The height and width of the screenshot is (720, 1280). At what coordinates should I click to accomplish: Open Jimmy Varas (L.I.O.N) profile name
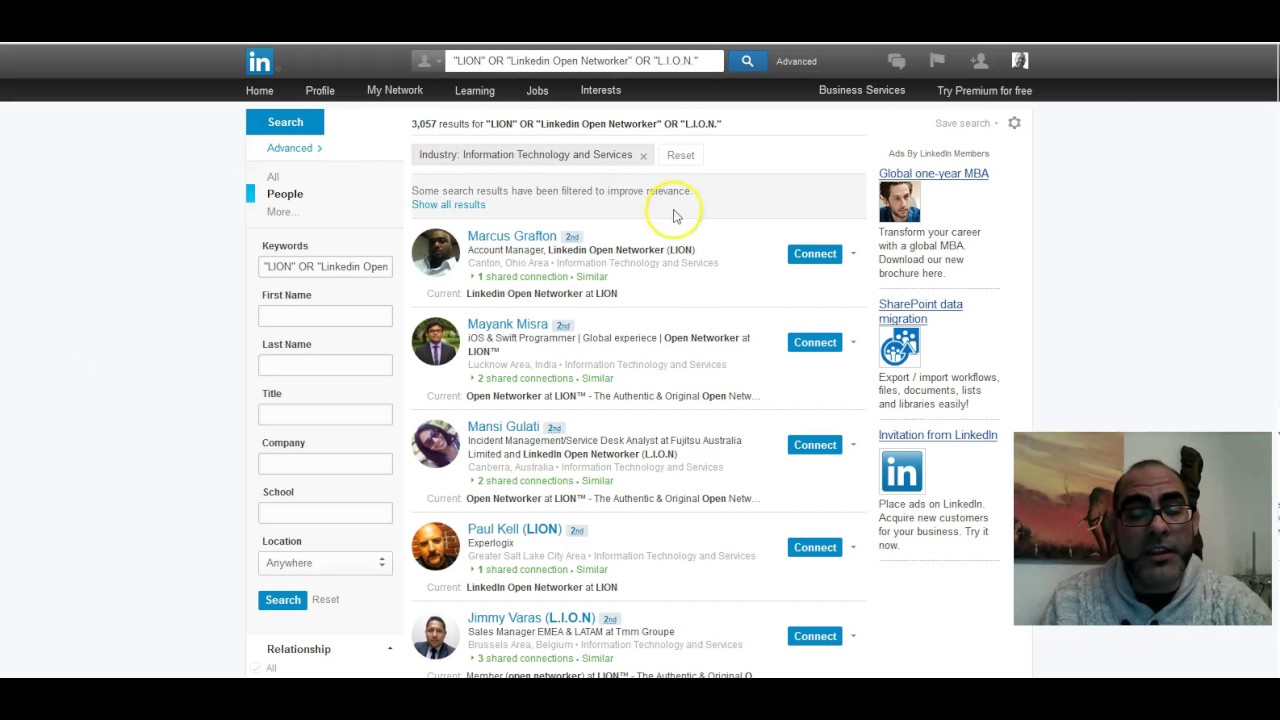click(x=531, y=618)
